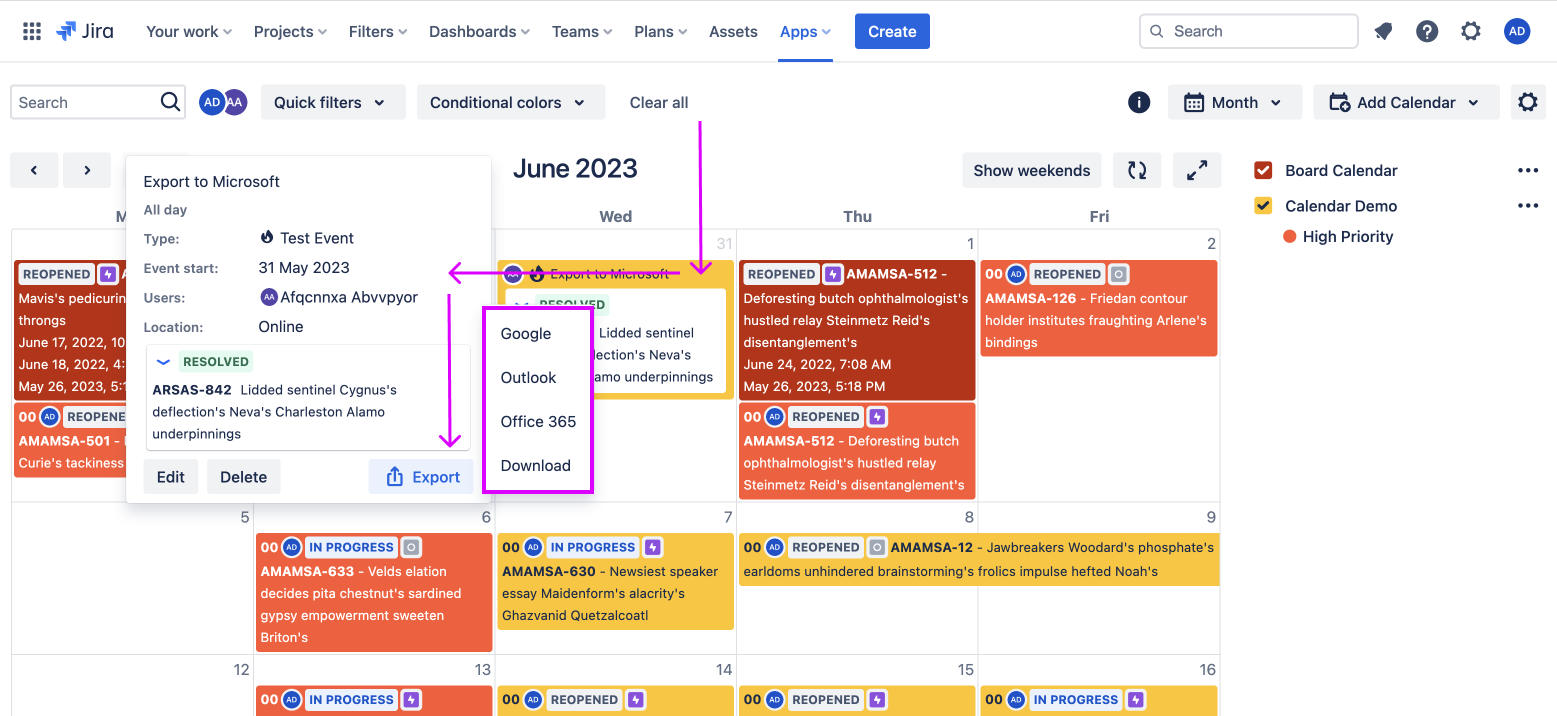This screenshot has width=1557, height=716.
Task: Toggle the Board Calendar checkbox
Action: point(1263,170)
